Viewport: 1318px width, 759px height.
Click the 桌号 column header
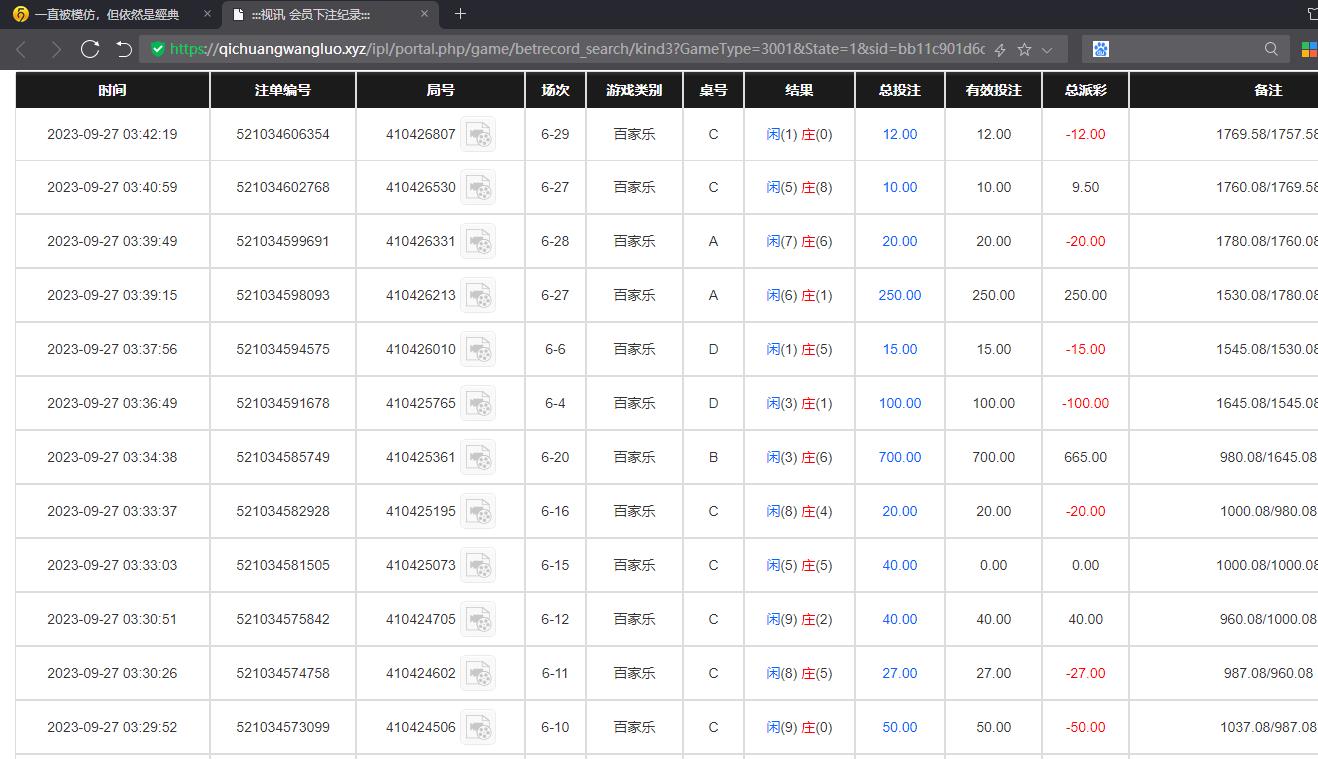[713, 90]
